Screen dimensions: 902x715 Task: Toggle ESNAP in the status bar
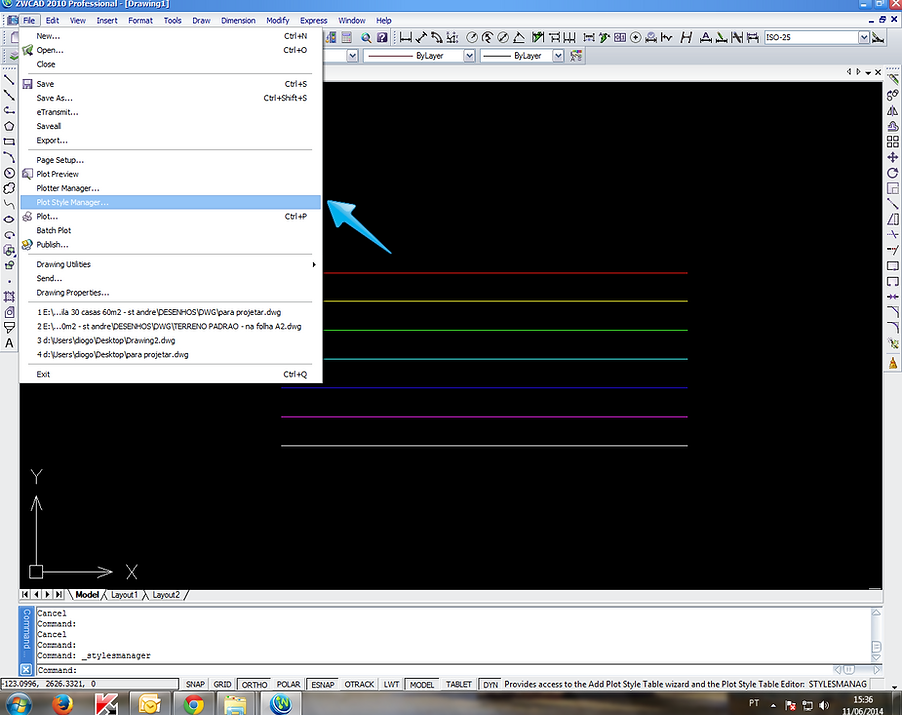pos(323,684)
